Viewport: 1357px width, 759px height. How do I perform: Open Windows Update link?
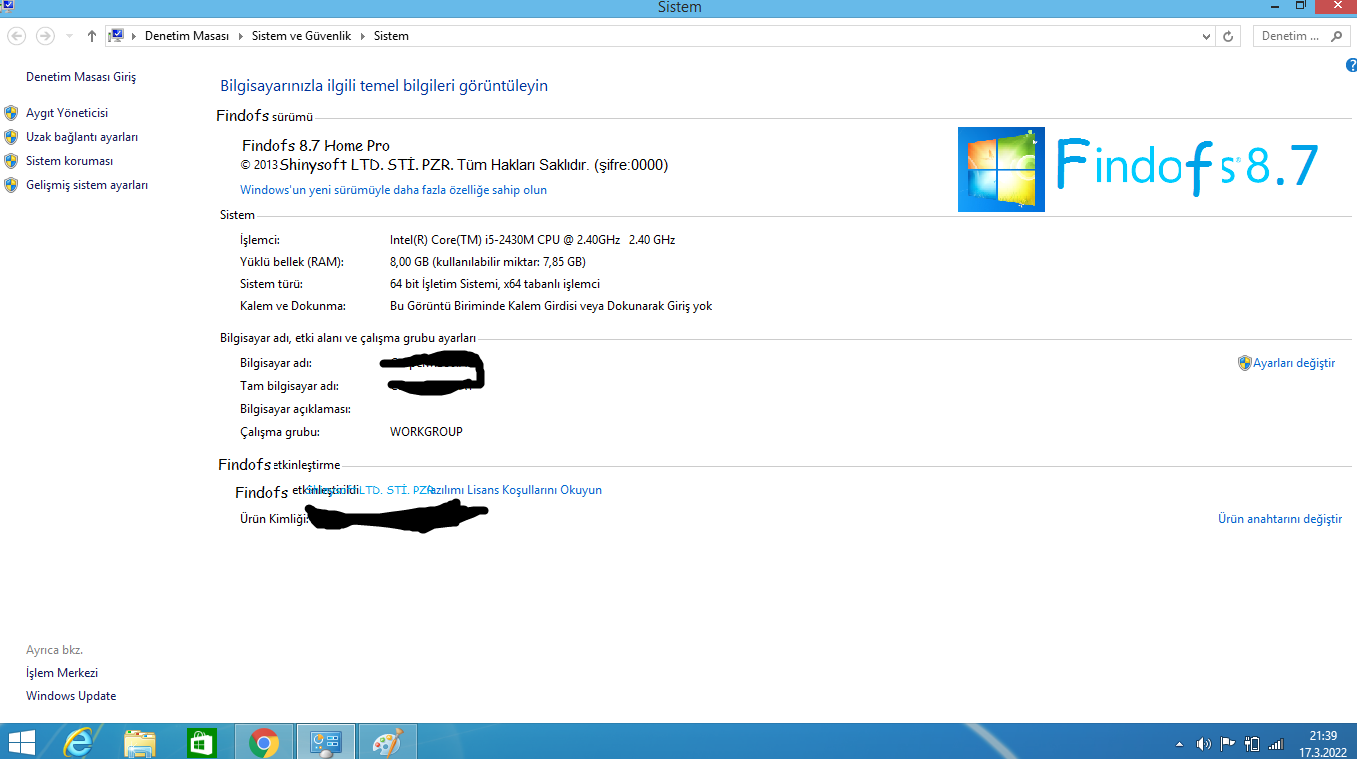pos(71,696)
